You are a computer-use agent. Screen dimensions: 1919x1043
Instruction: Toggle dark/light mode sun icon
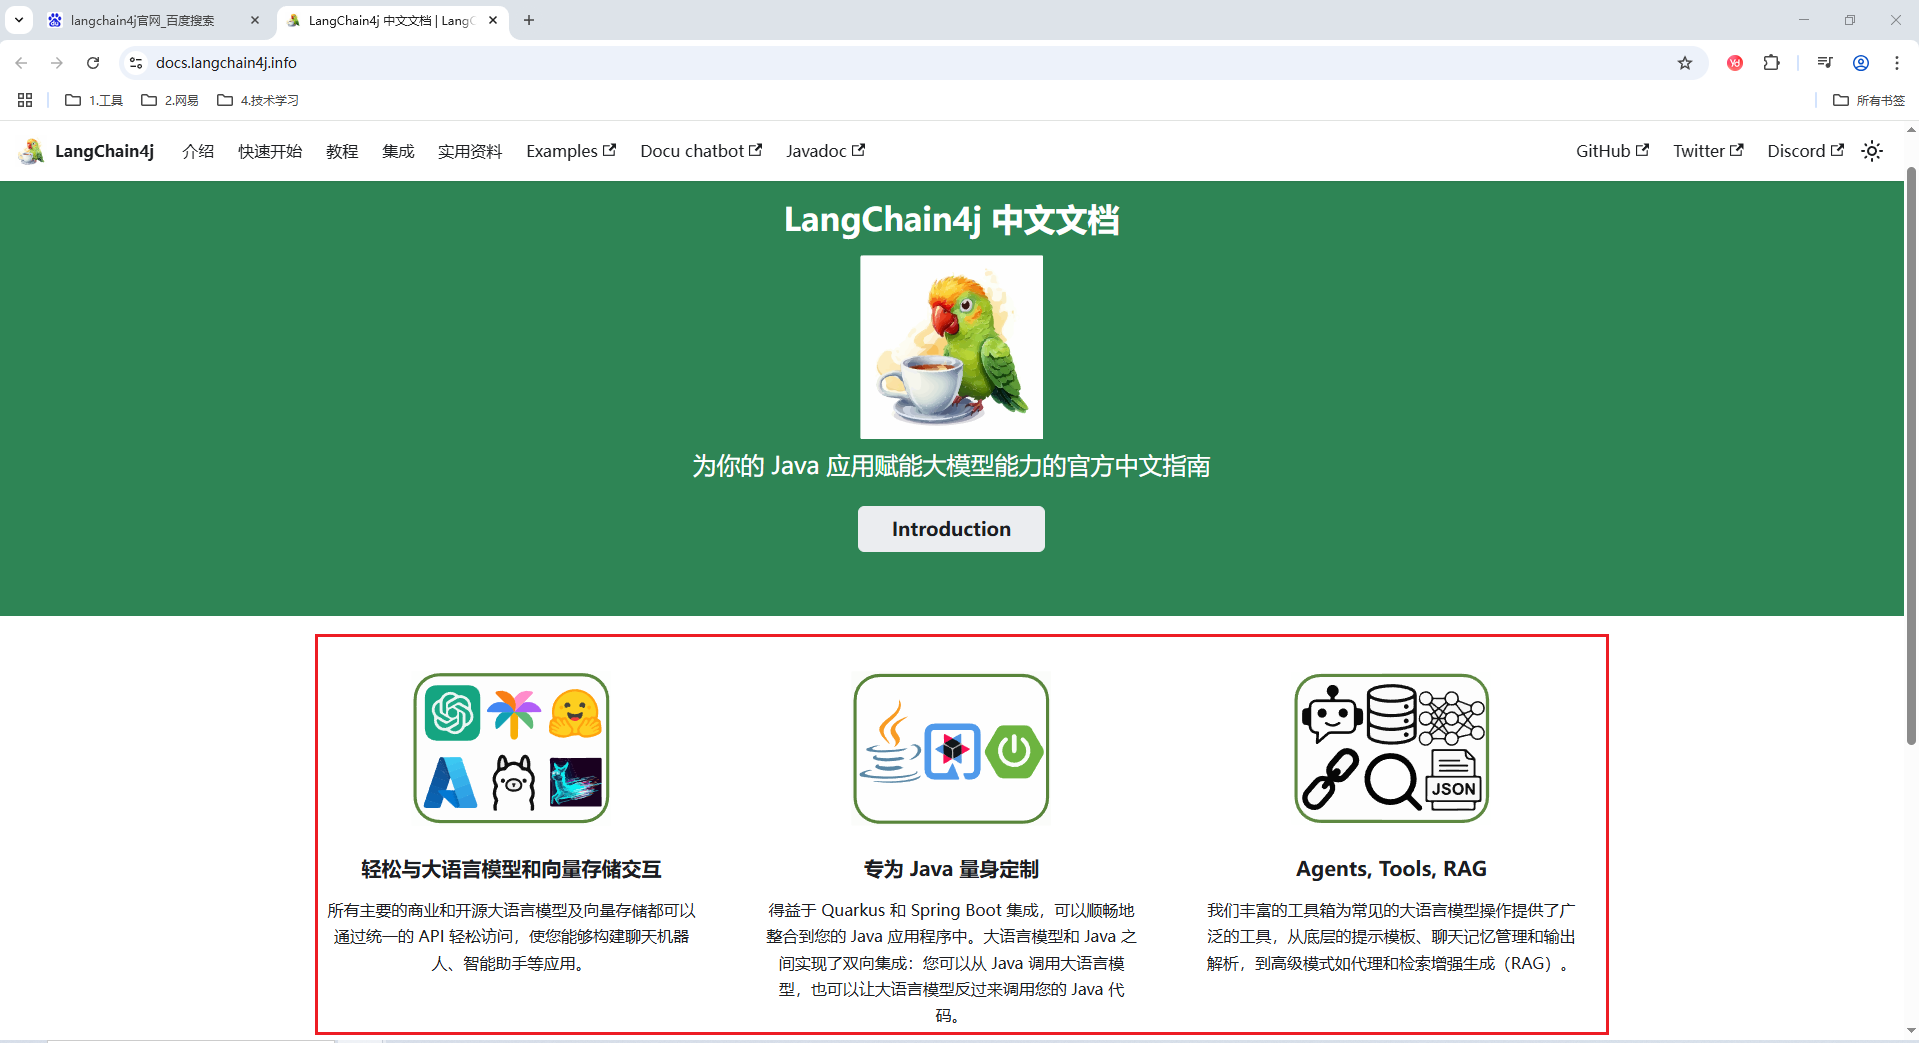coord(1872,151)
